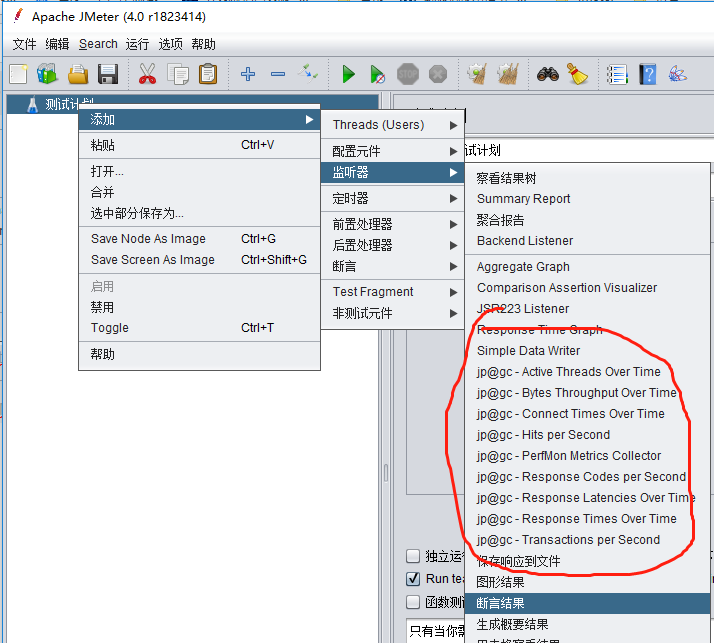714x643 pixels.
Task: Select jp@gc - Hits per Second
Action: [x=587, y=435]
